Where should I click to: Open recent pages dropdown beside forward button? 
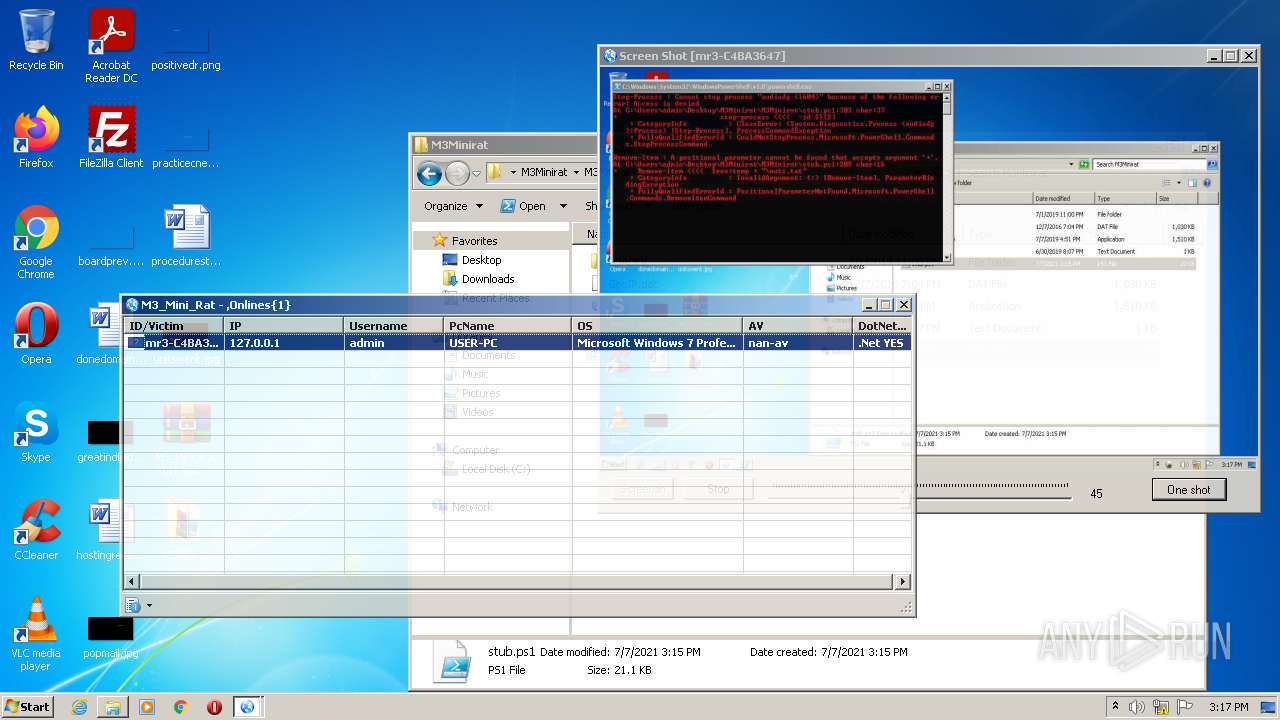pos(477,174)
